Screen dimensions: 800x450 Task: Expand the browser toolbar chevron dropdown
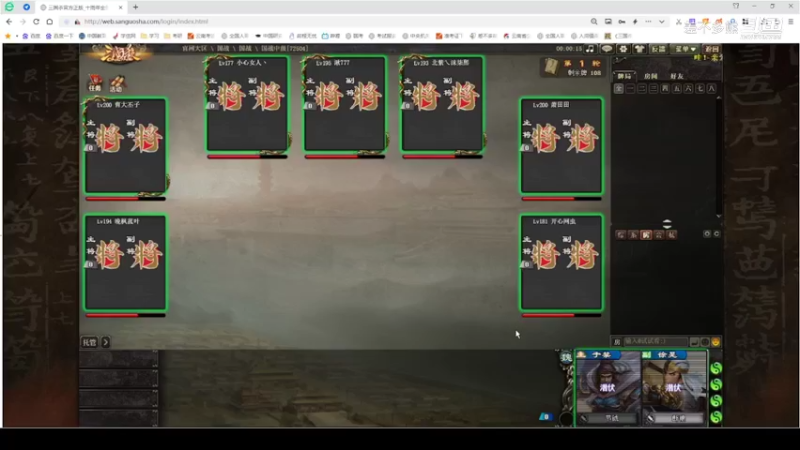tap(662, 21)
